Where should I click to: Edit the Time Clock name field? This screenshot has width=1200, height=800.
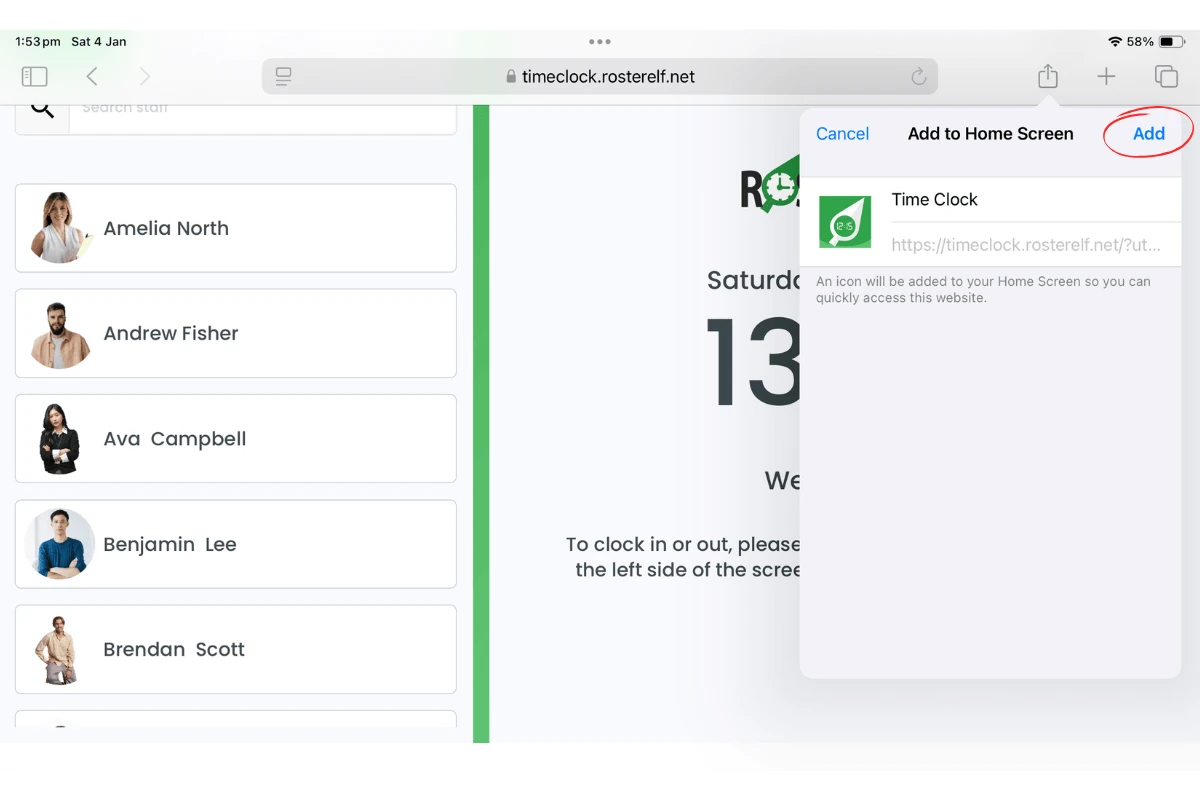pos(1036,200)
